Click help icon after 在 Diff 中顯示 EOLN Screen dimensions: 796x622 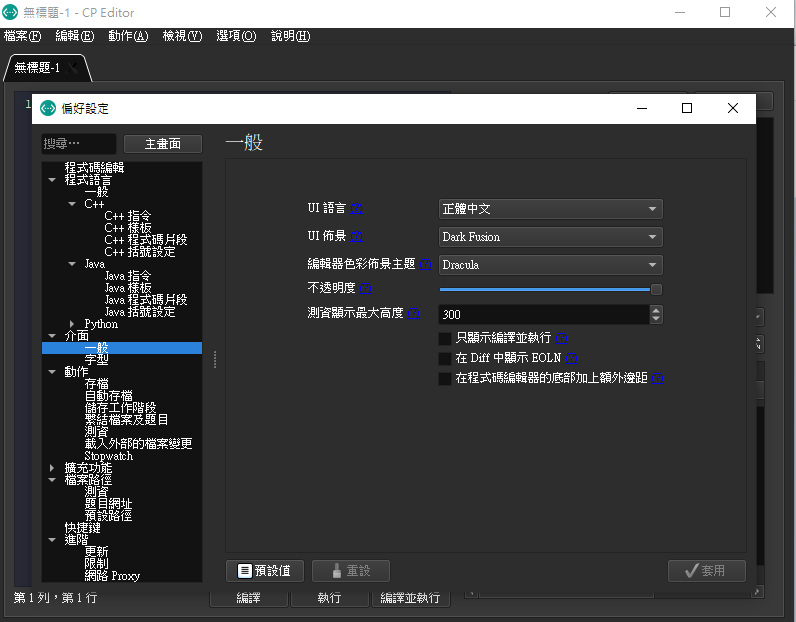571,358
